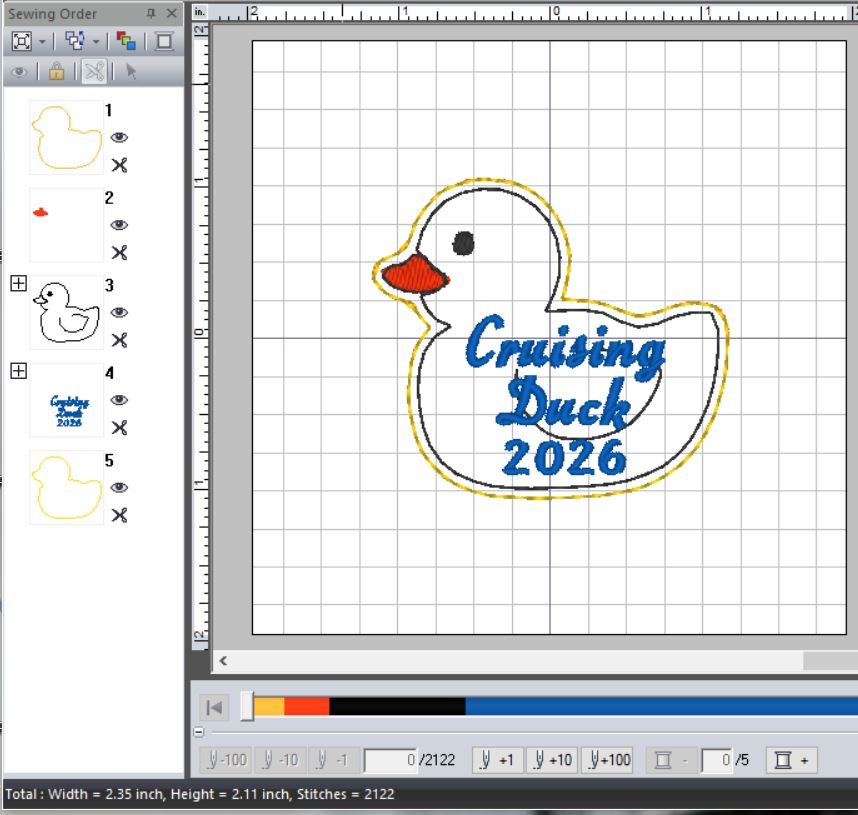Expand sewing item 4 text group

[x=17, y=372]
